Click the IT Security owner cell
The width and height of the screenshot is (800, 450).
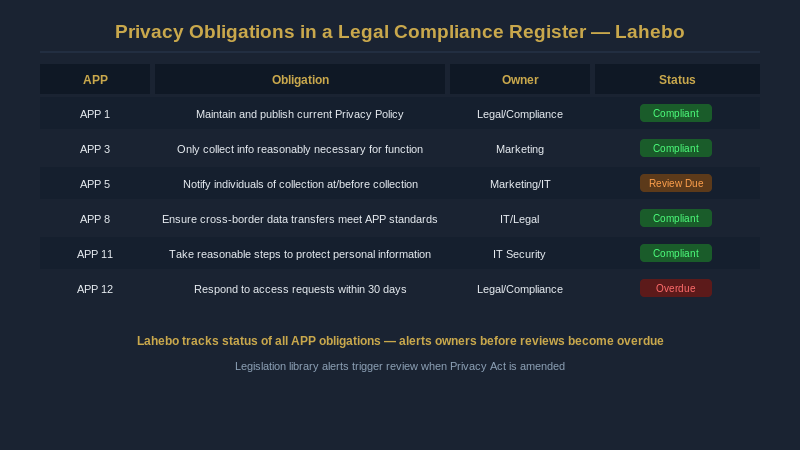[x=519, y=254]
